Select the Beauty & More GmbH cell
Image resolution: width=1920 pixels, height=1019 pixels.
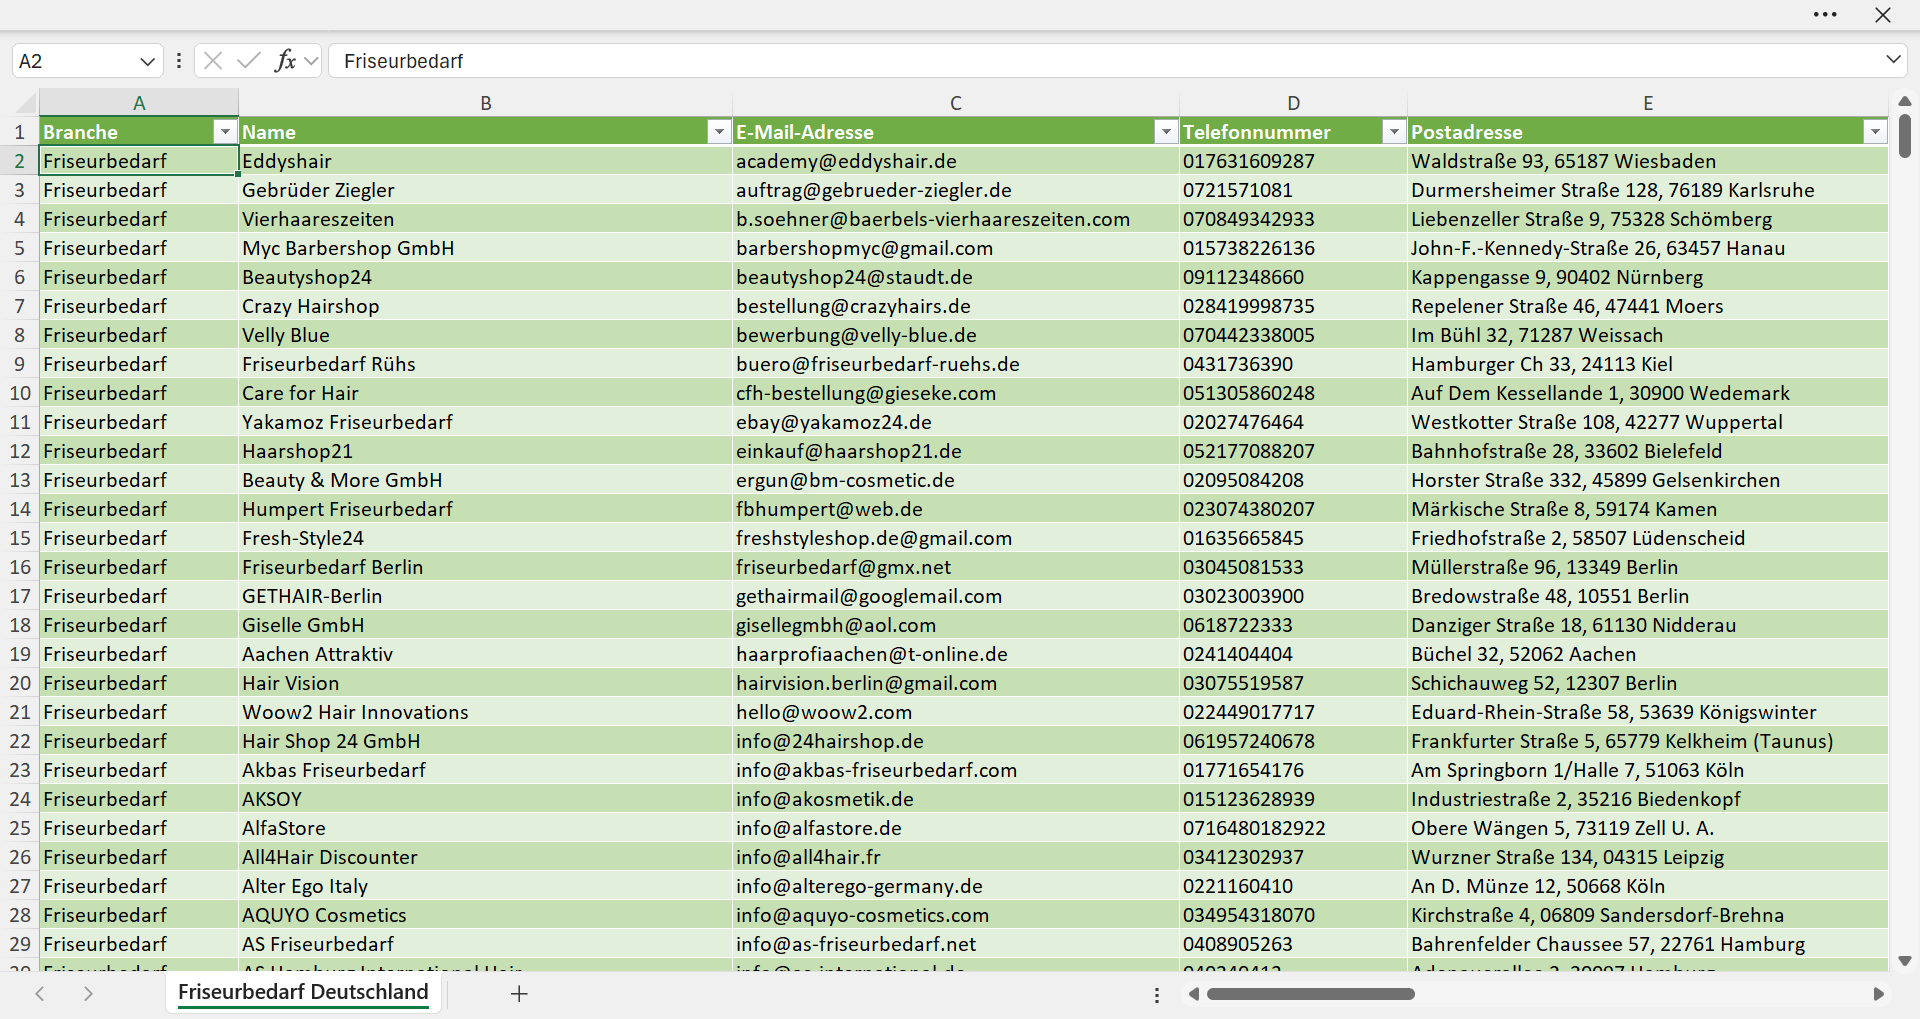486,480
